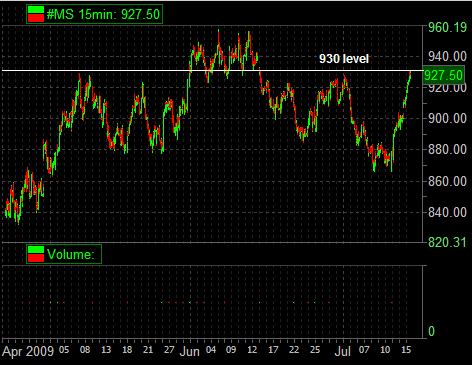
Task: Click the '08' date axis label
Action: [85, 350]
